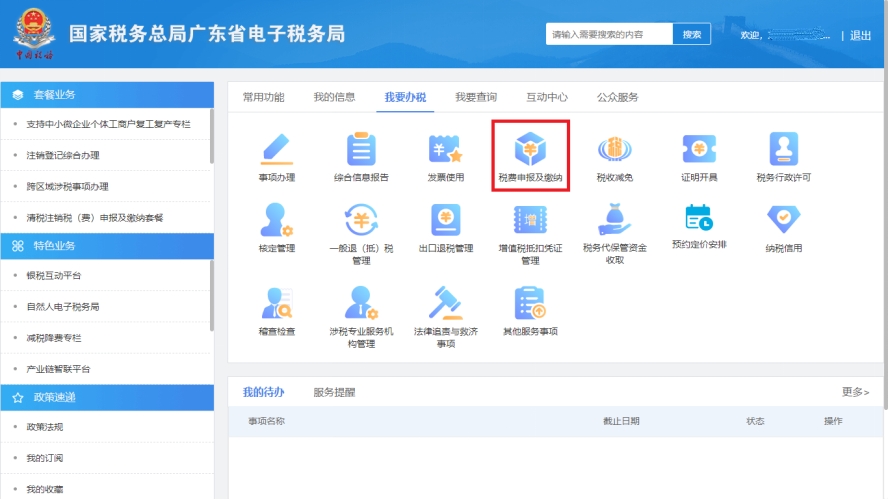The image size is (888, 500).
Task: Expand the 政策速递 sidebar header
Action: 107,397
